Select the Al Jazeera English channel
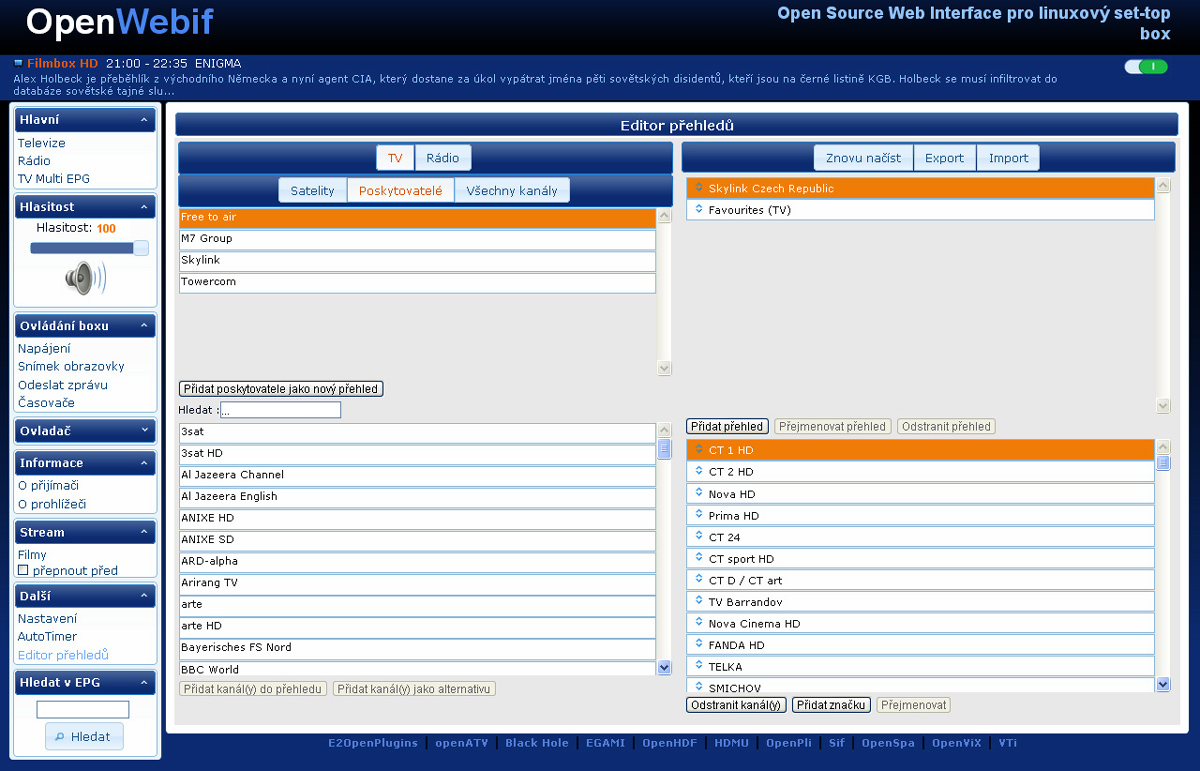The height and width of the screenshot is (771, 1200). [x=417, y=497]
